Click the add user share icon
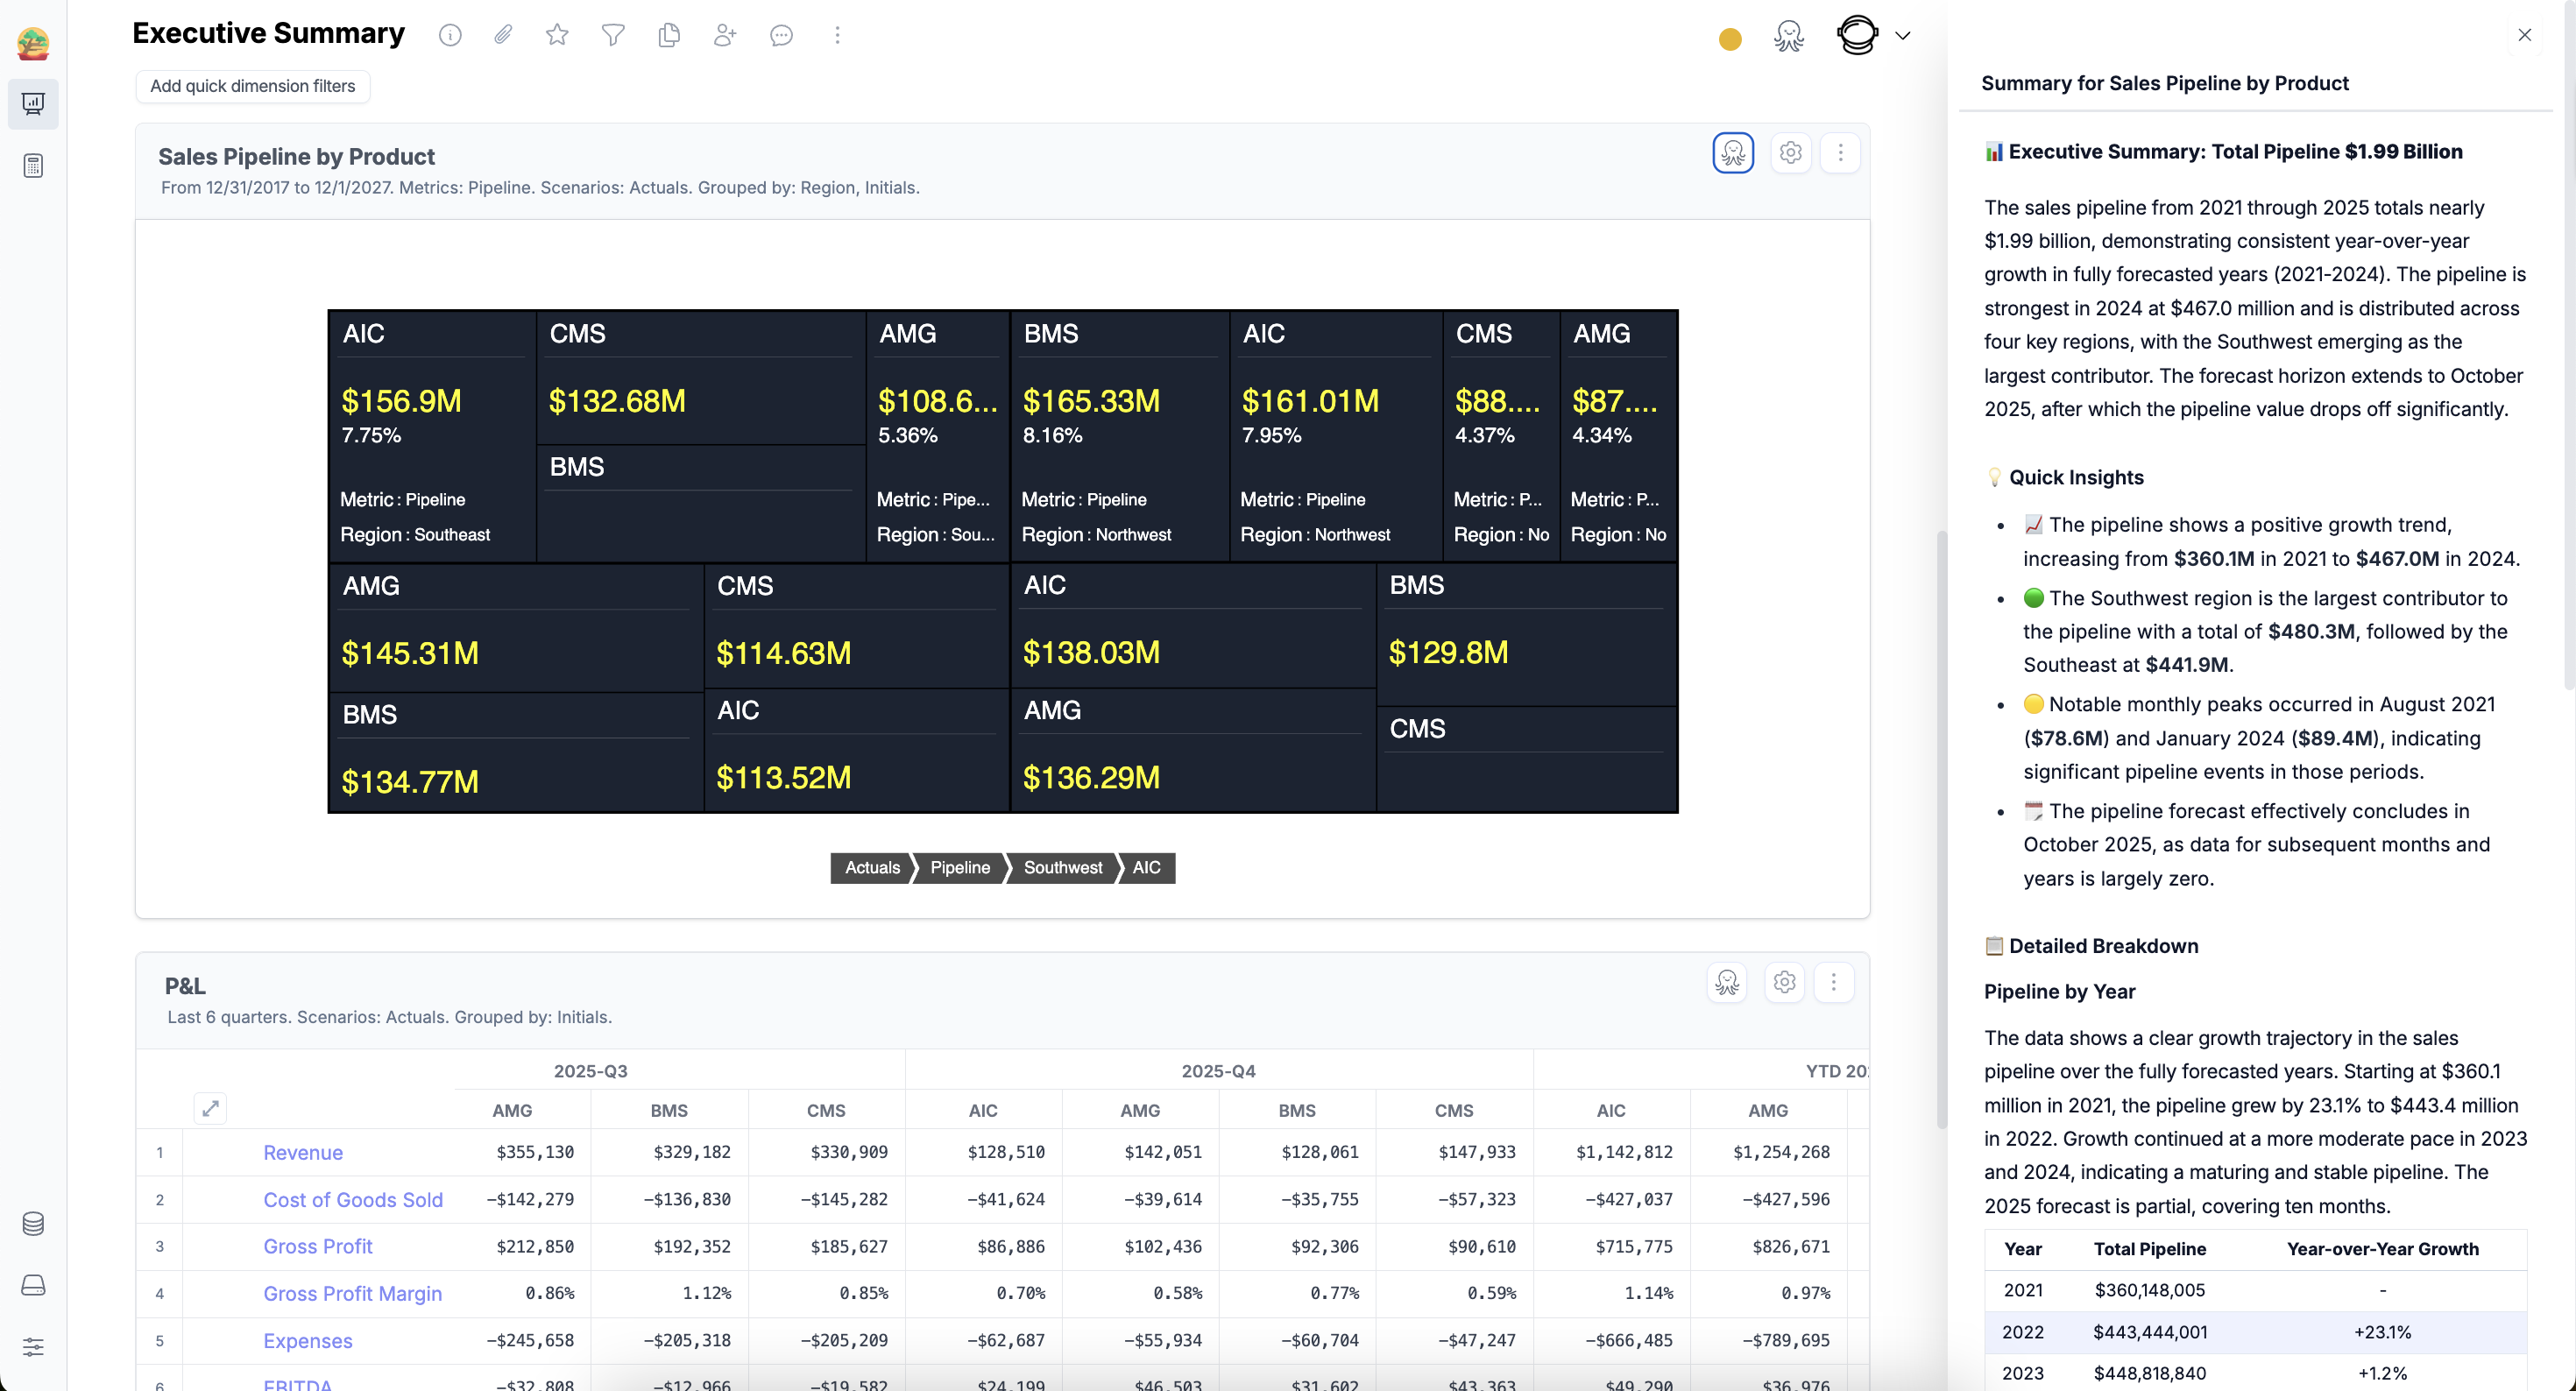Screen dimensions: 2576x1391 pyautogui.click(x=725, y=35)
